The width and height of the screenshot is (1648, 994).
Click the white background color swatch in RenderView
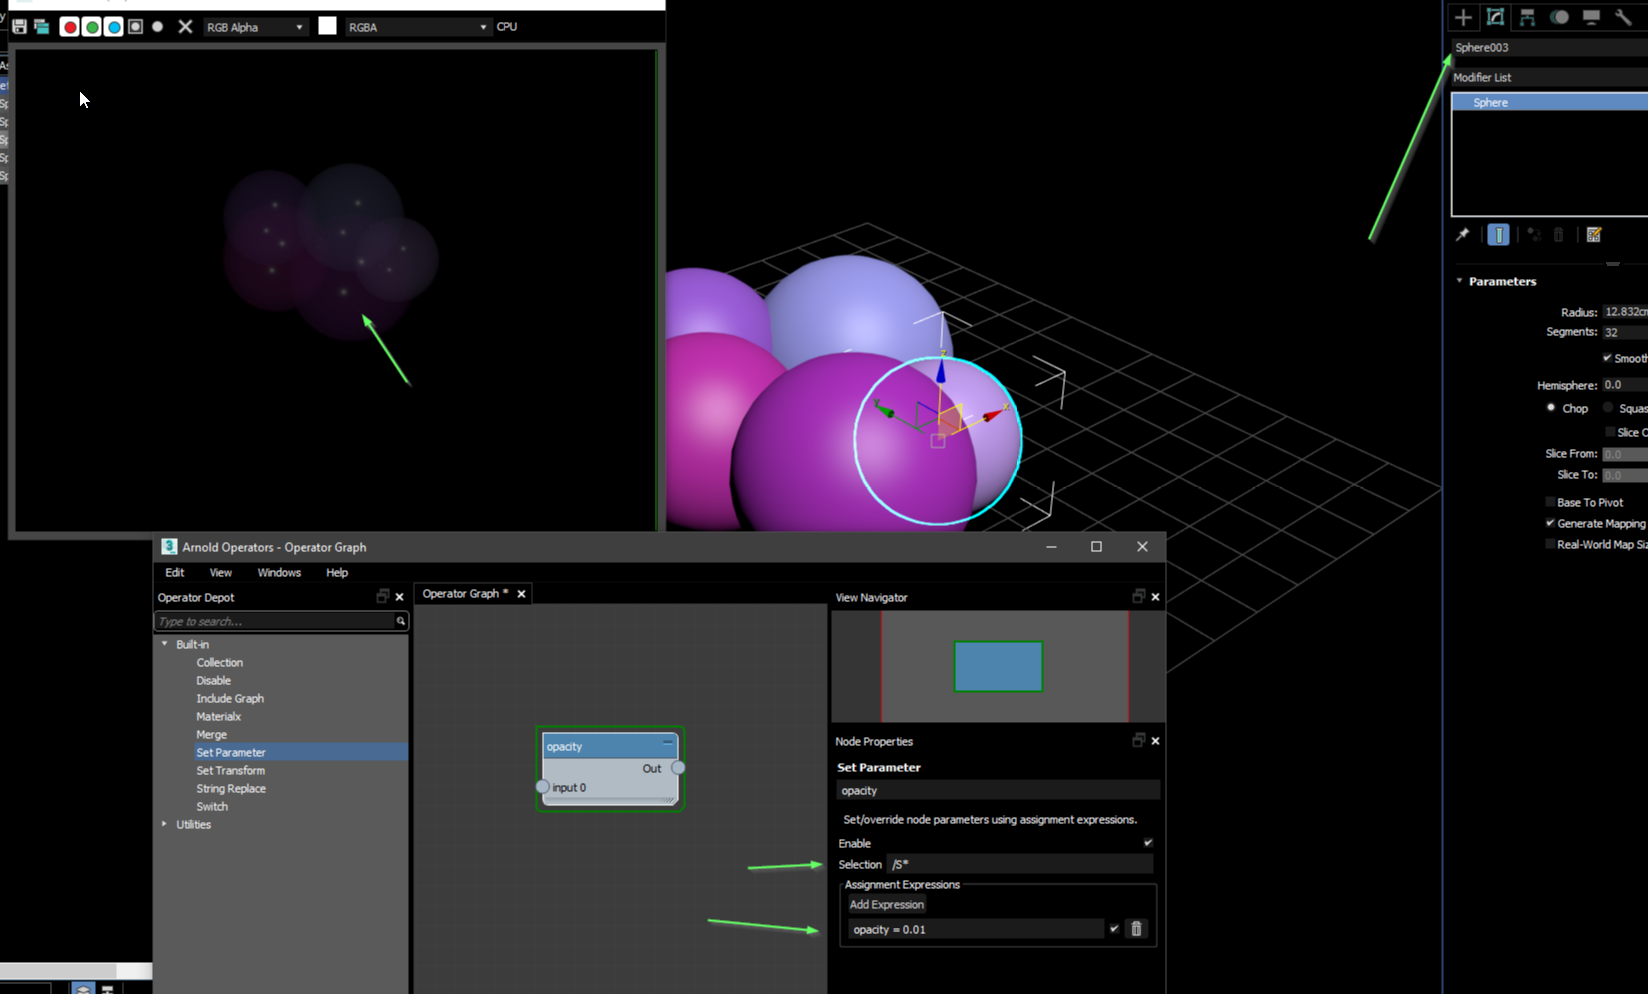click(327, 26)
